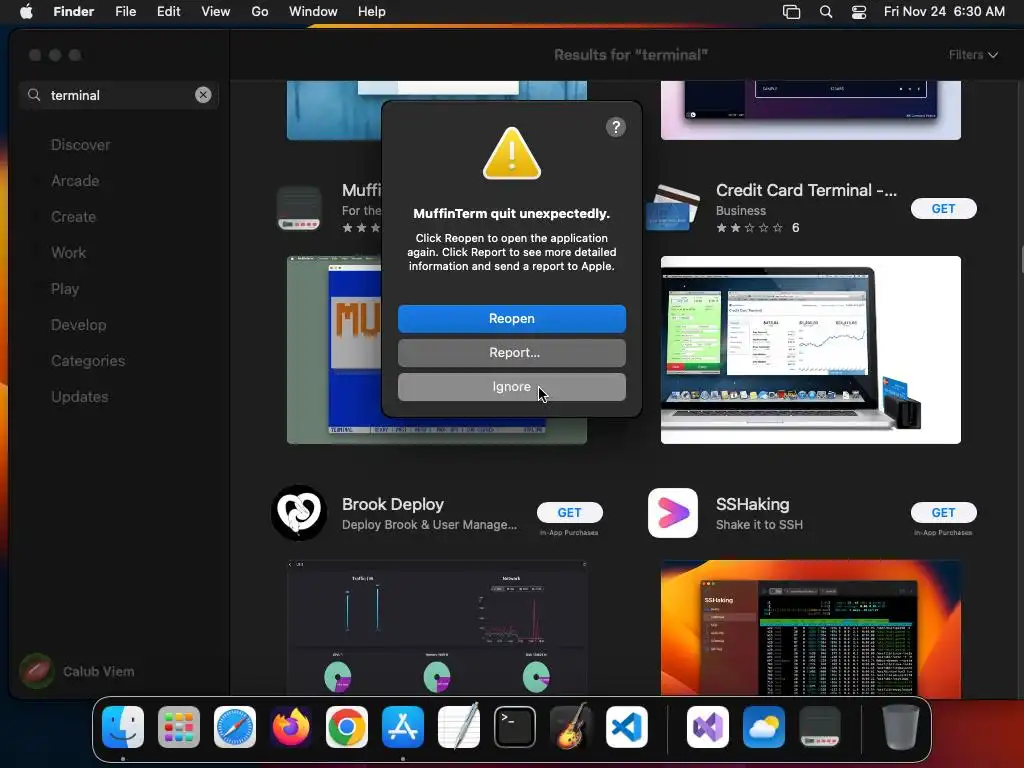This screenshot has height=768, width=1024.
Task: Open the Credit Card Terminal app icon
Action: [x=673, y=208]
